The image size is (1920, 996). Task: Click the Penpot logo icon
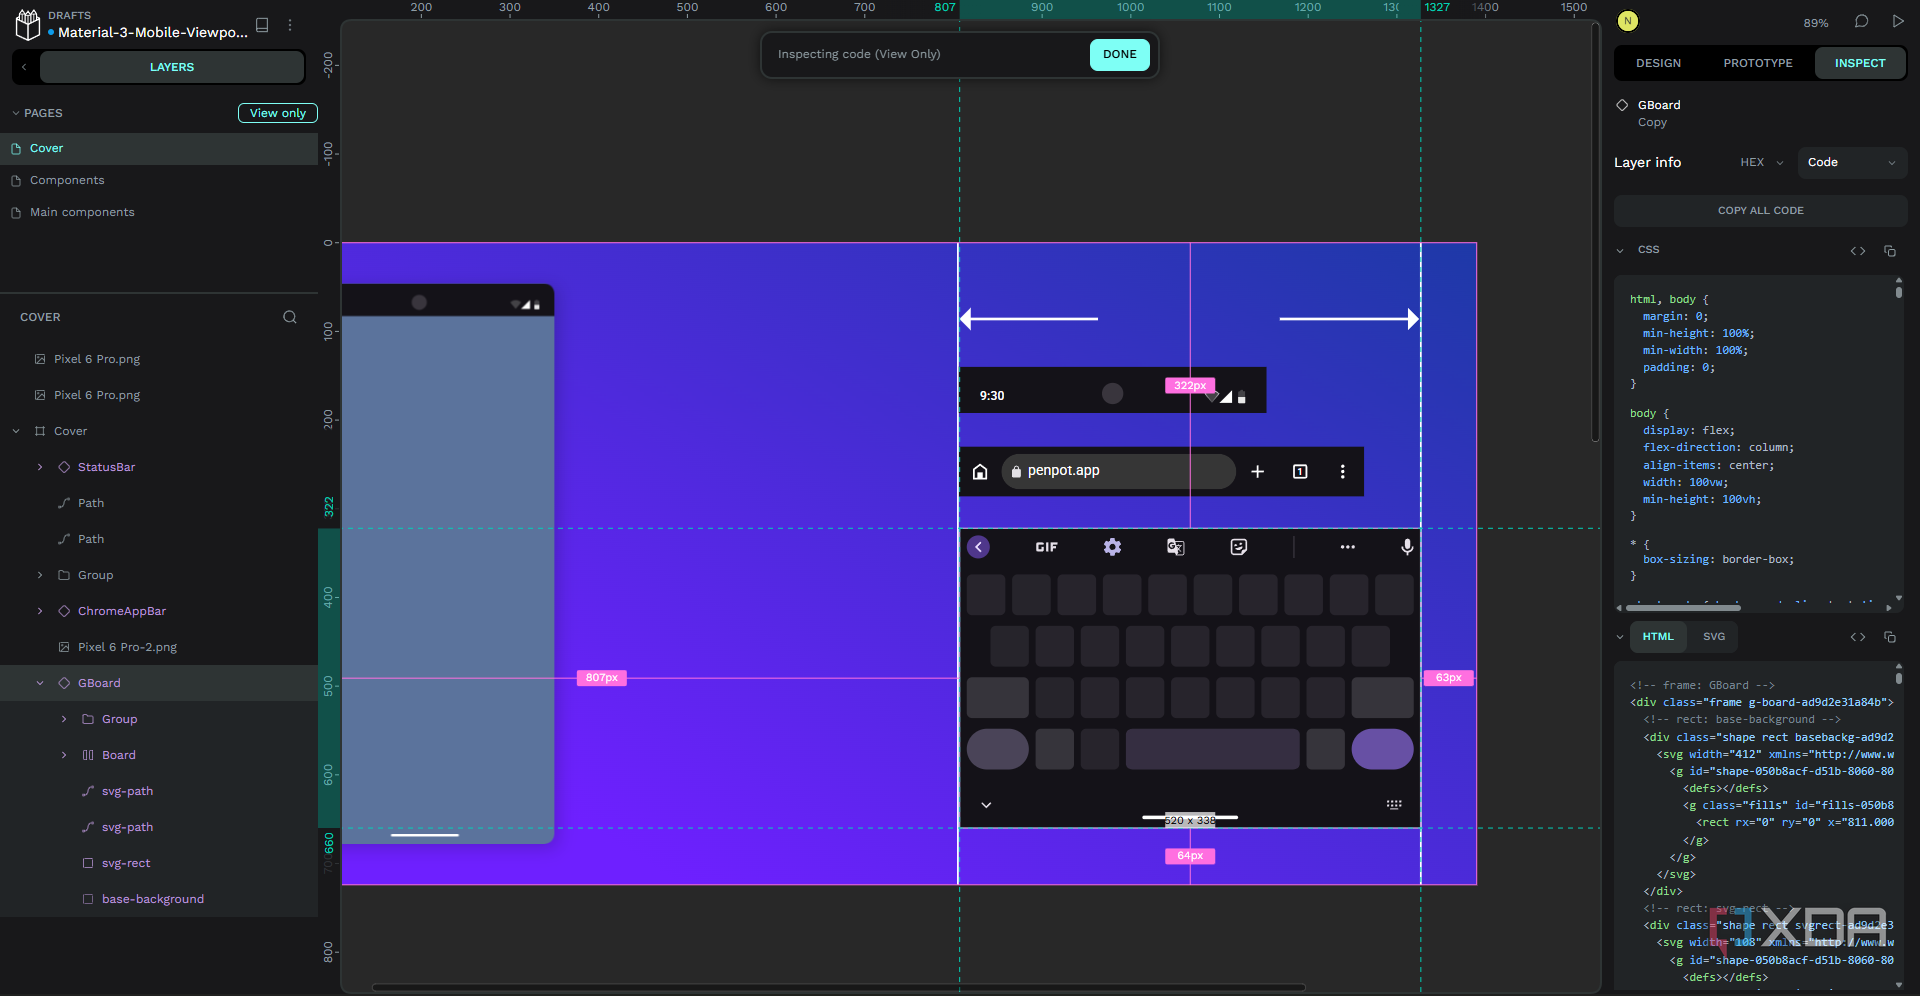click(x=28, y=24)
